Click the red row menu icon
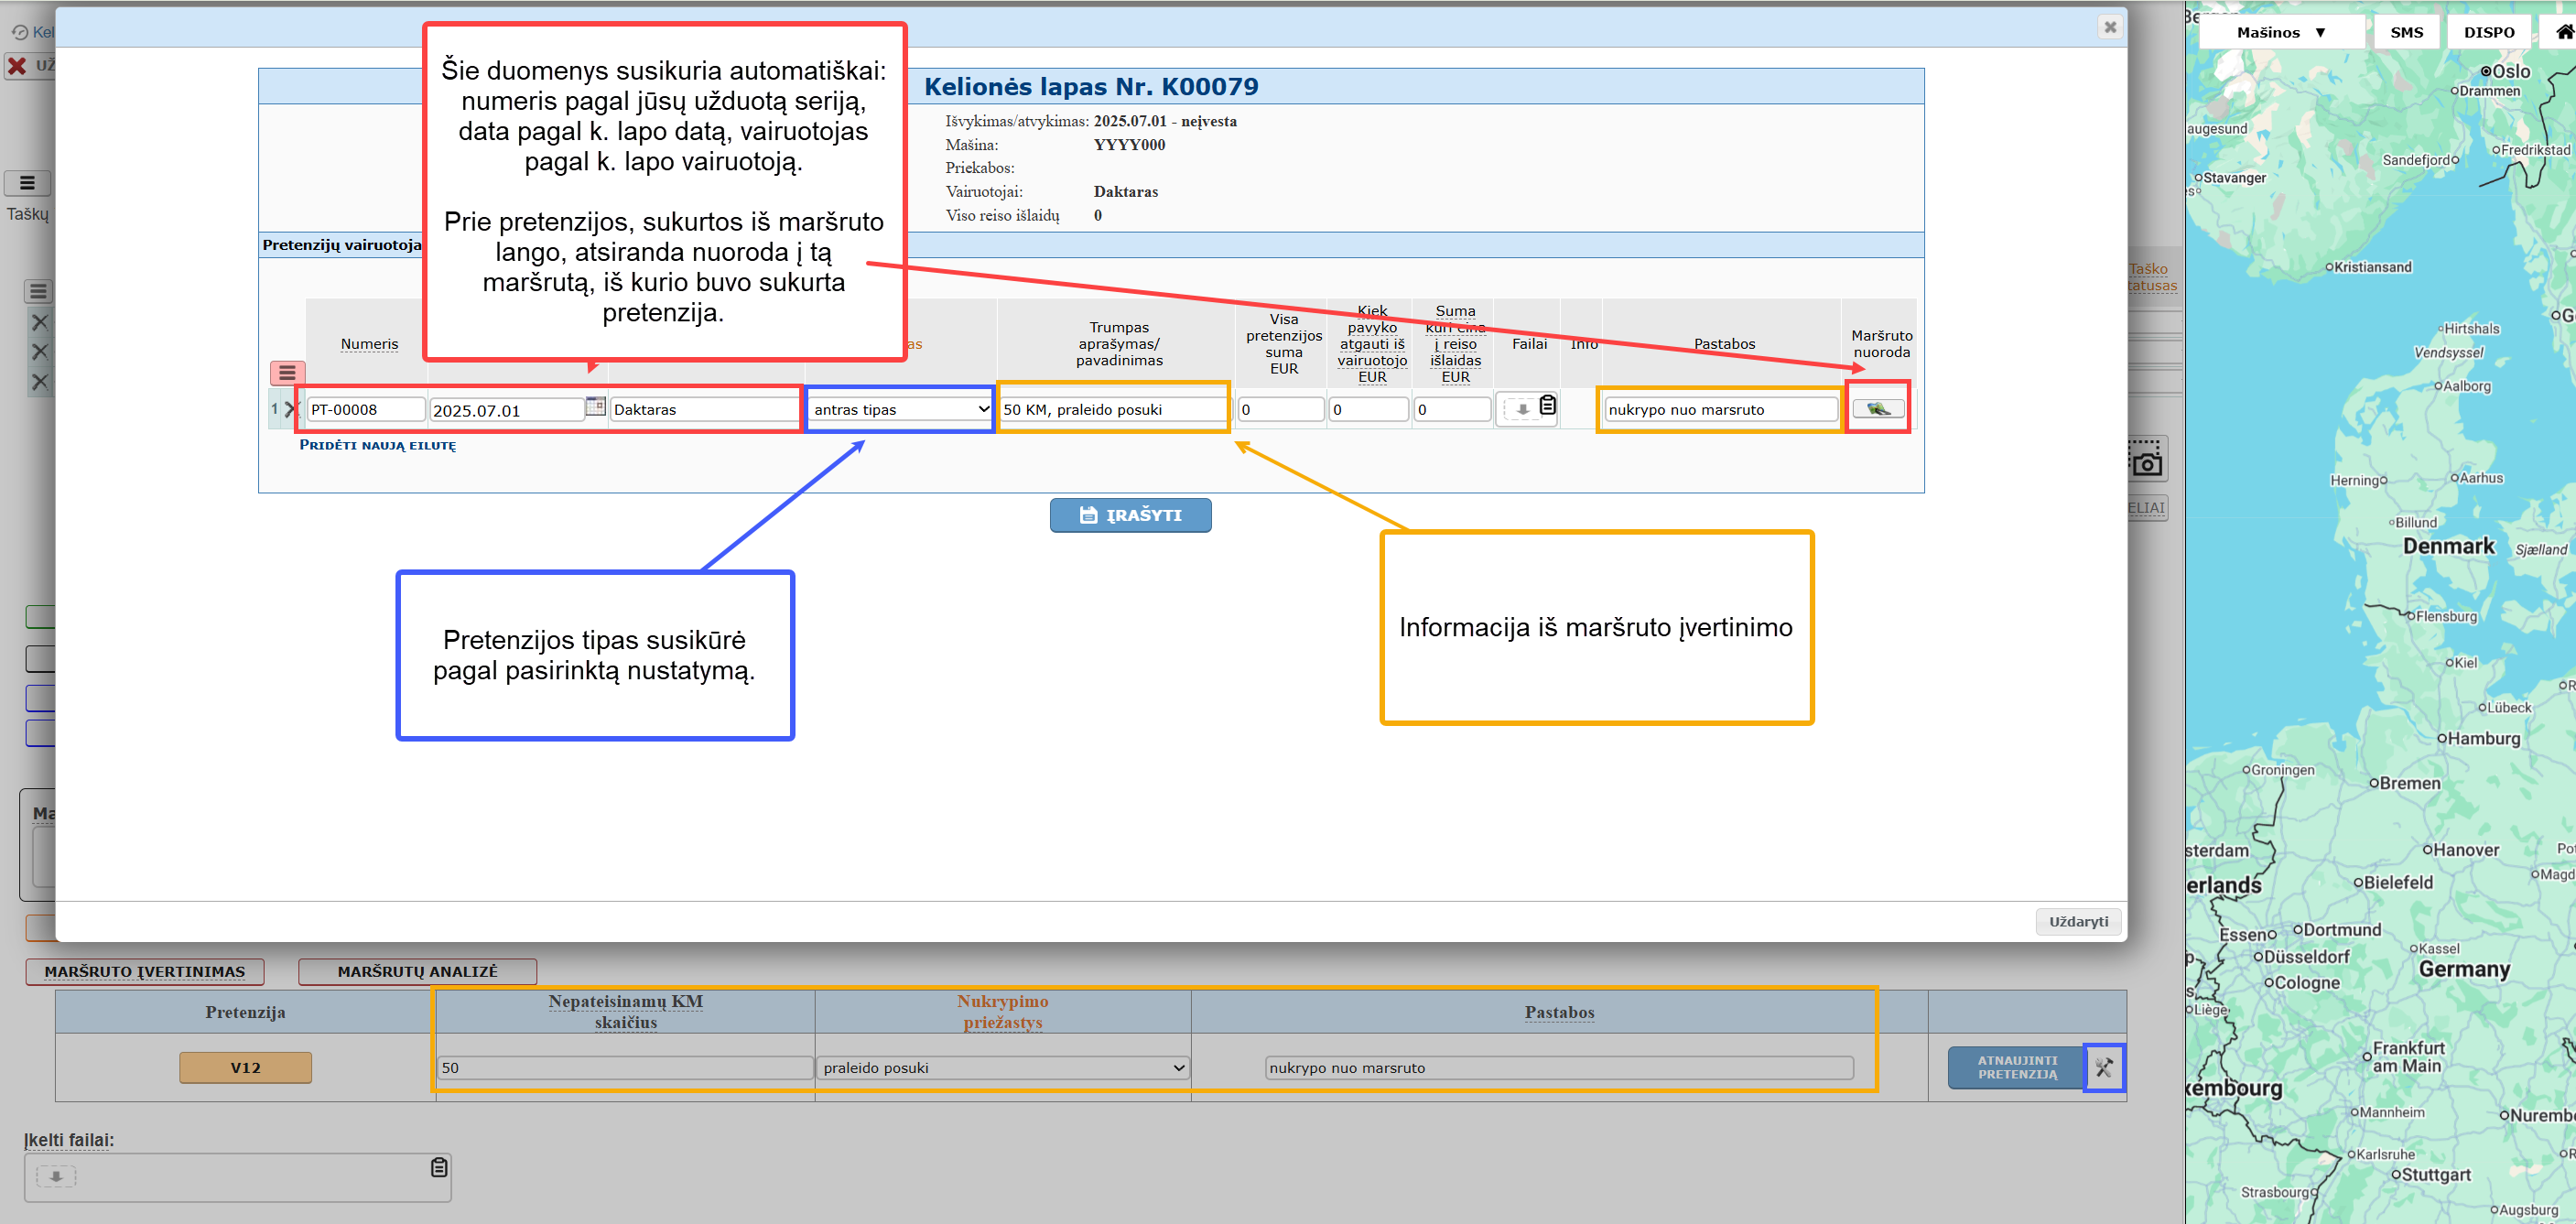Image resolution: width=2576 pixels, height=1224 pixels. point(287,373)
